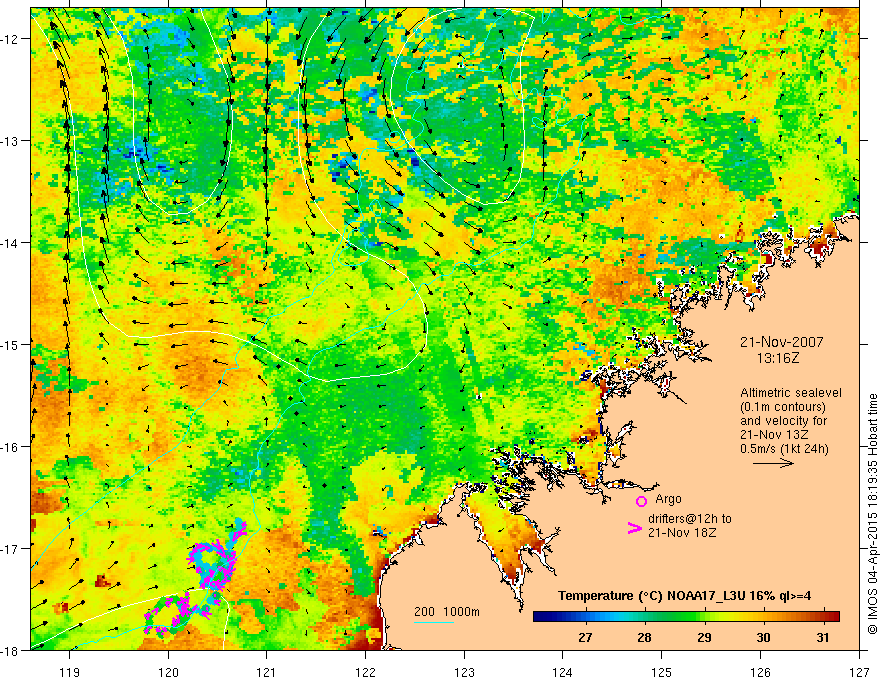Click the 'Argo' legend label

(668, 499)
